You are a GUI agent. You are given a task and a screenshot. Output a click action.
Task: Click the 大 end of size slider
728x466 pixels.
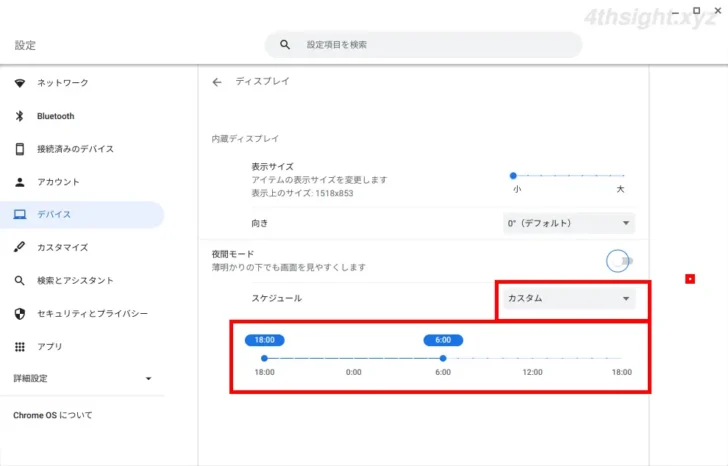(620, 189)
